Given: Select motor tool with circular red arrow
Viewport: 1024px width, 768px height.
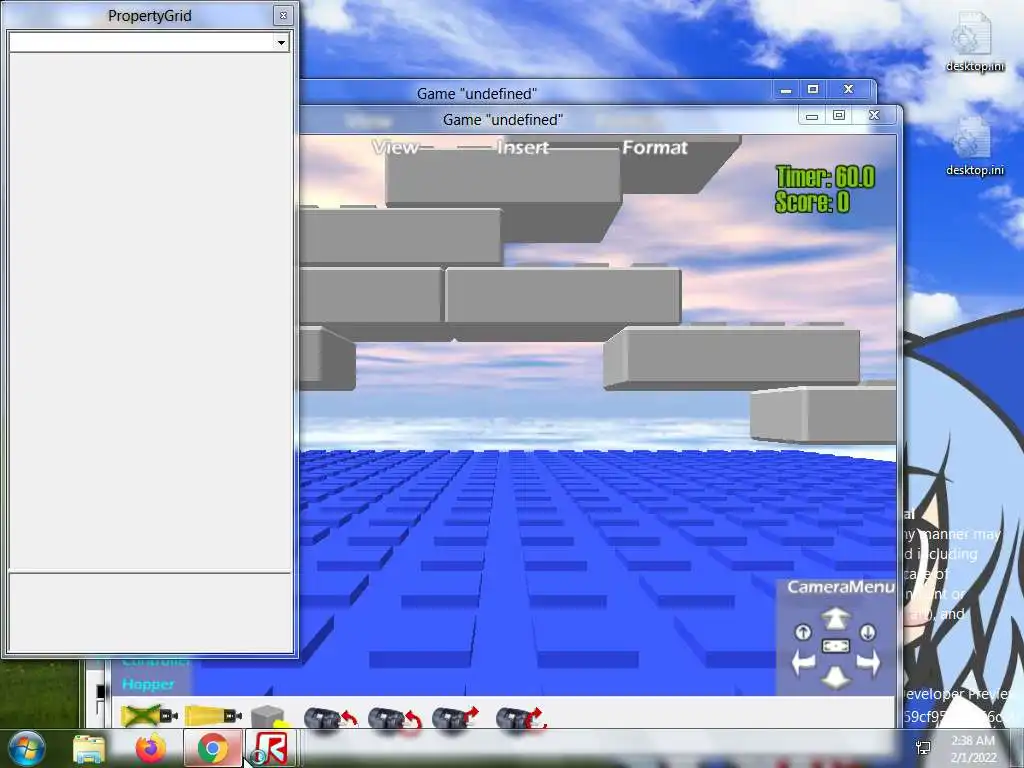Looking at the screenshot, I should tap(394, 718).
